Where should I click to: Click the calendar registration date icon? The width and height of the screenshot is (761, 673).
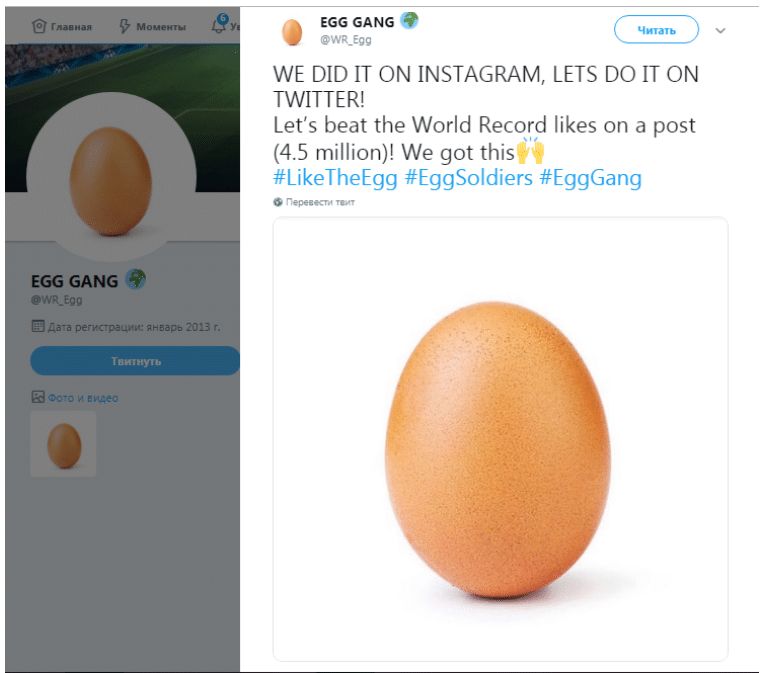click(x=38, y=326)
